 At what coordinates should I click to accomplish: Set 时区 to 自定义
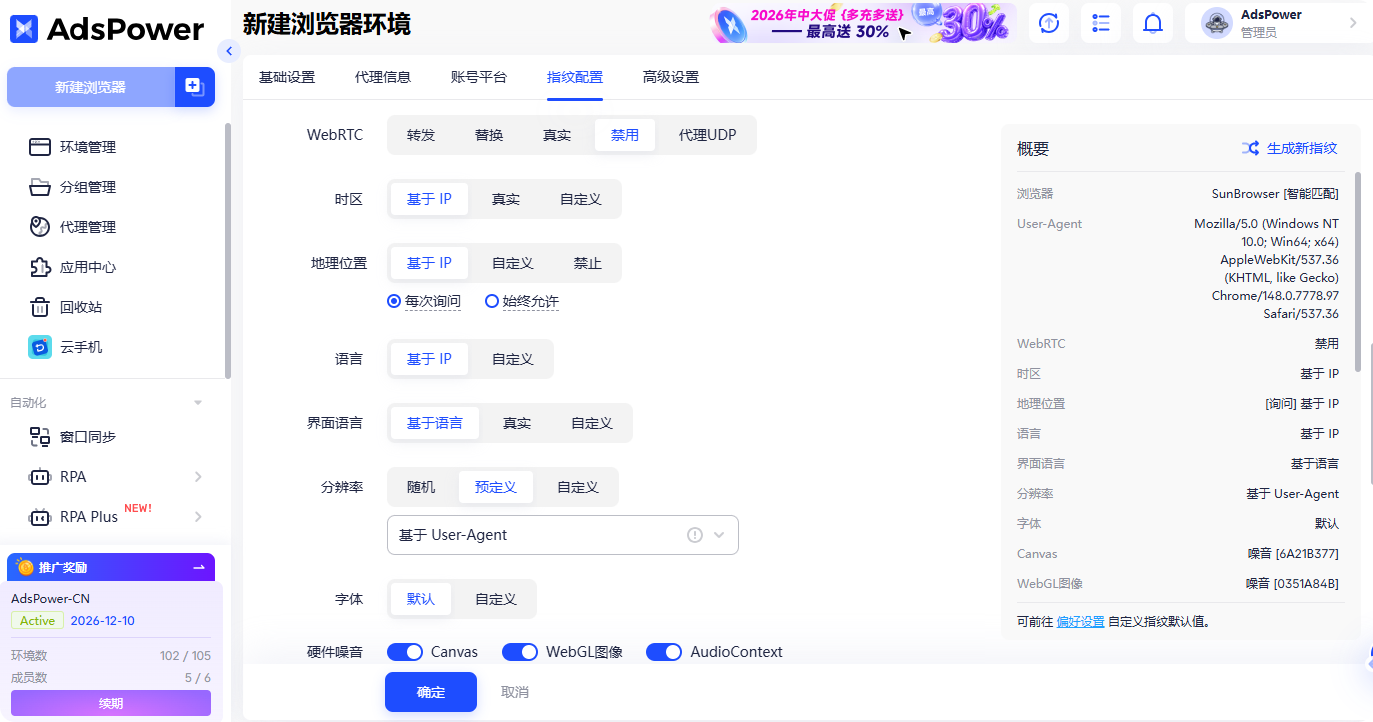pos(581,199)
